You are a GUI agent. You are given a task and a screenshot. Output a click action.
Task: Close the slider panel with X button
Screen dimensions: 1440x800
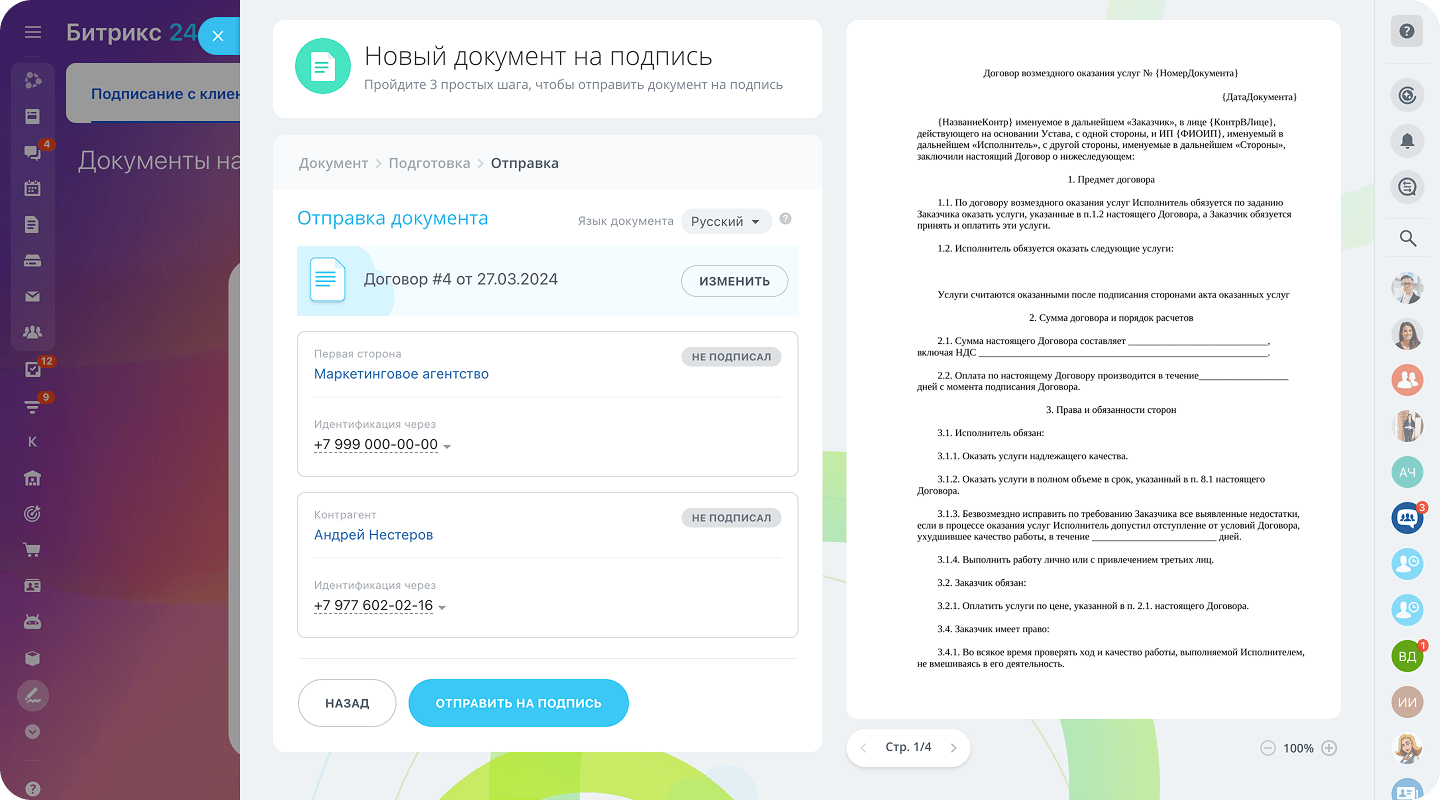(218, 36)
